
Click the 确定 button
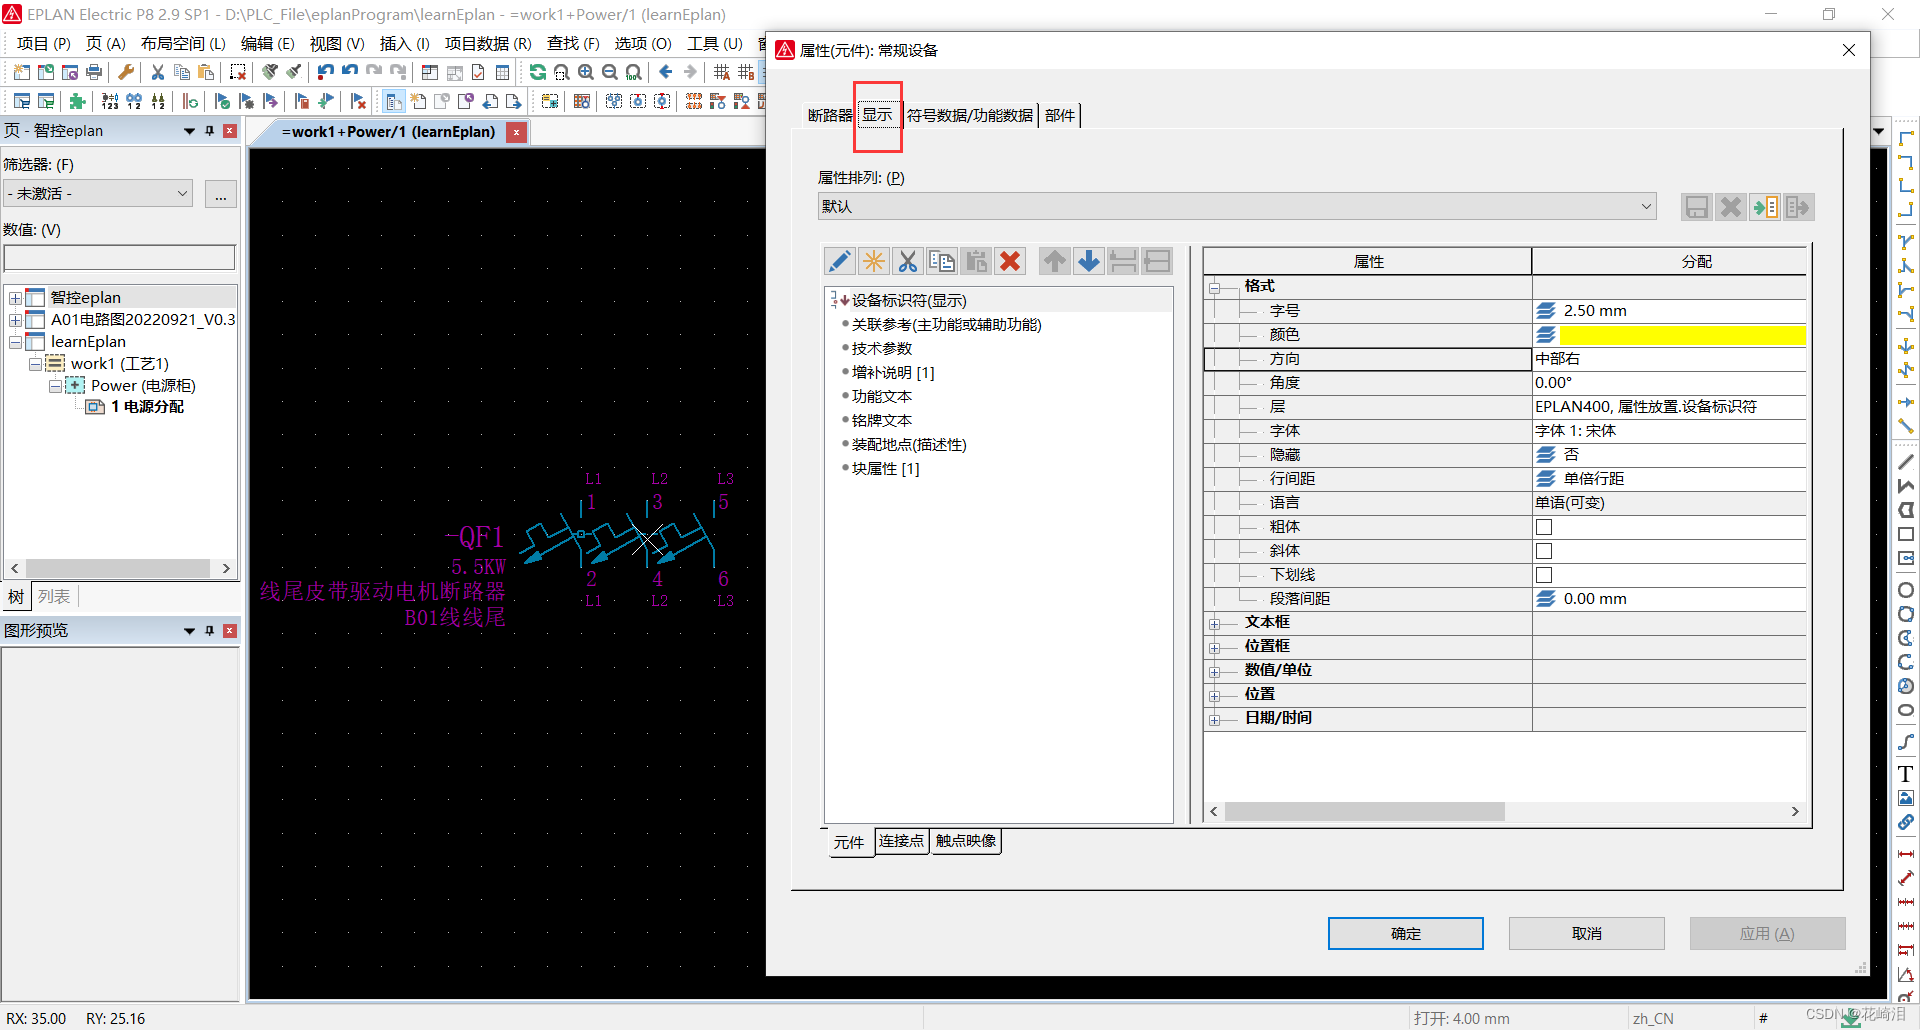1405,933
